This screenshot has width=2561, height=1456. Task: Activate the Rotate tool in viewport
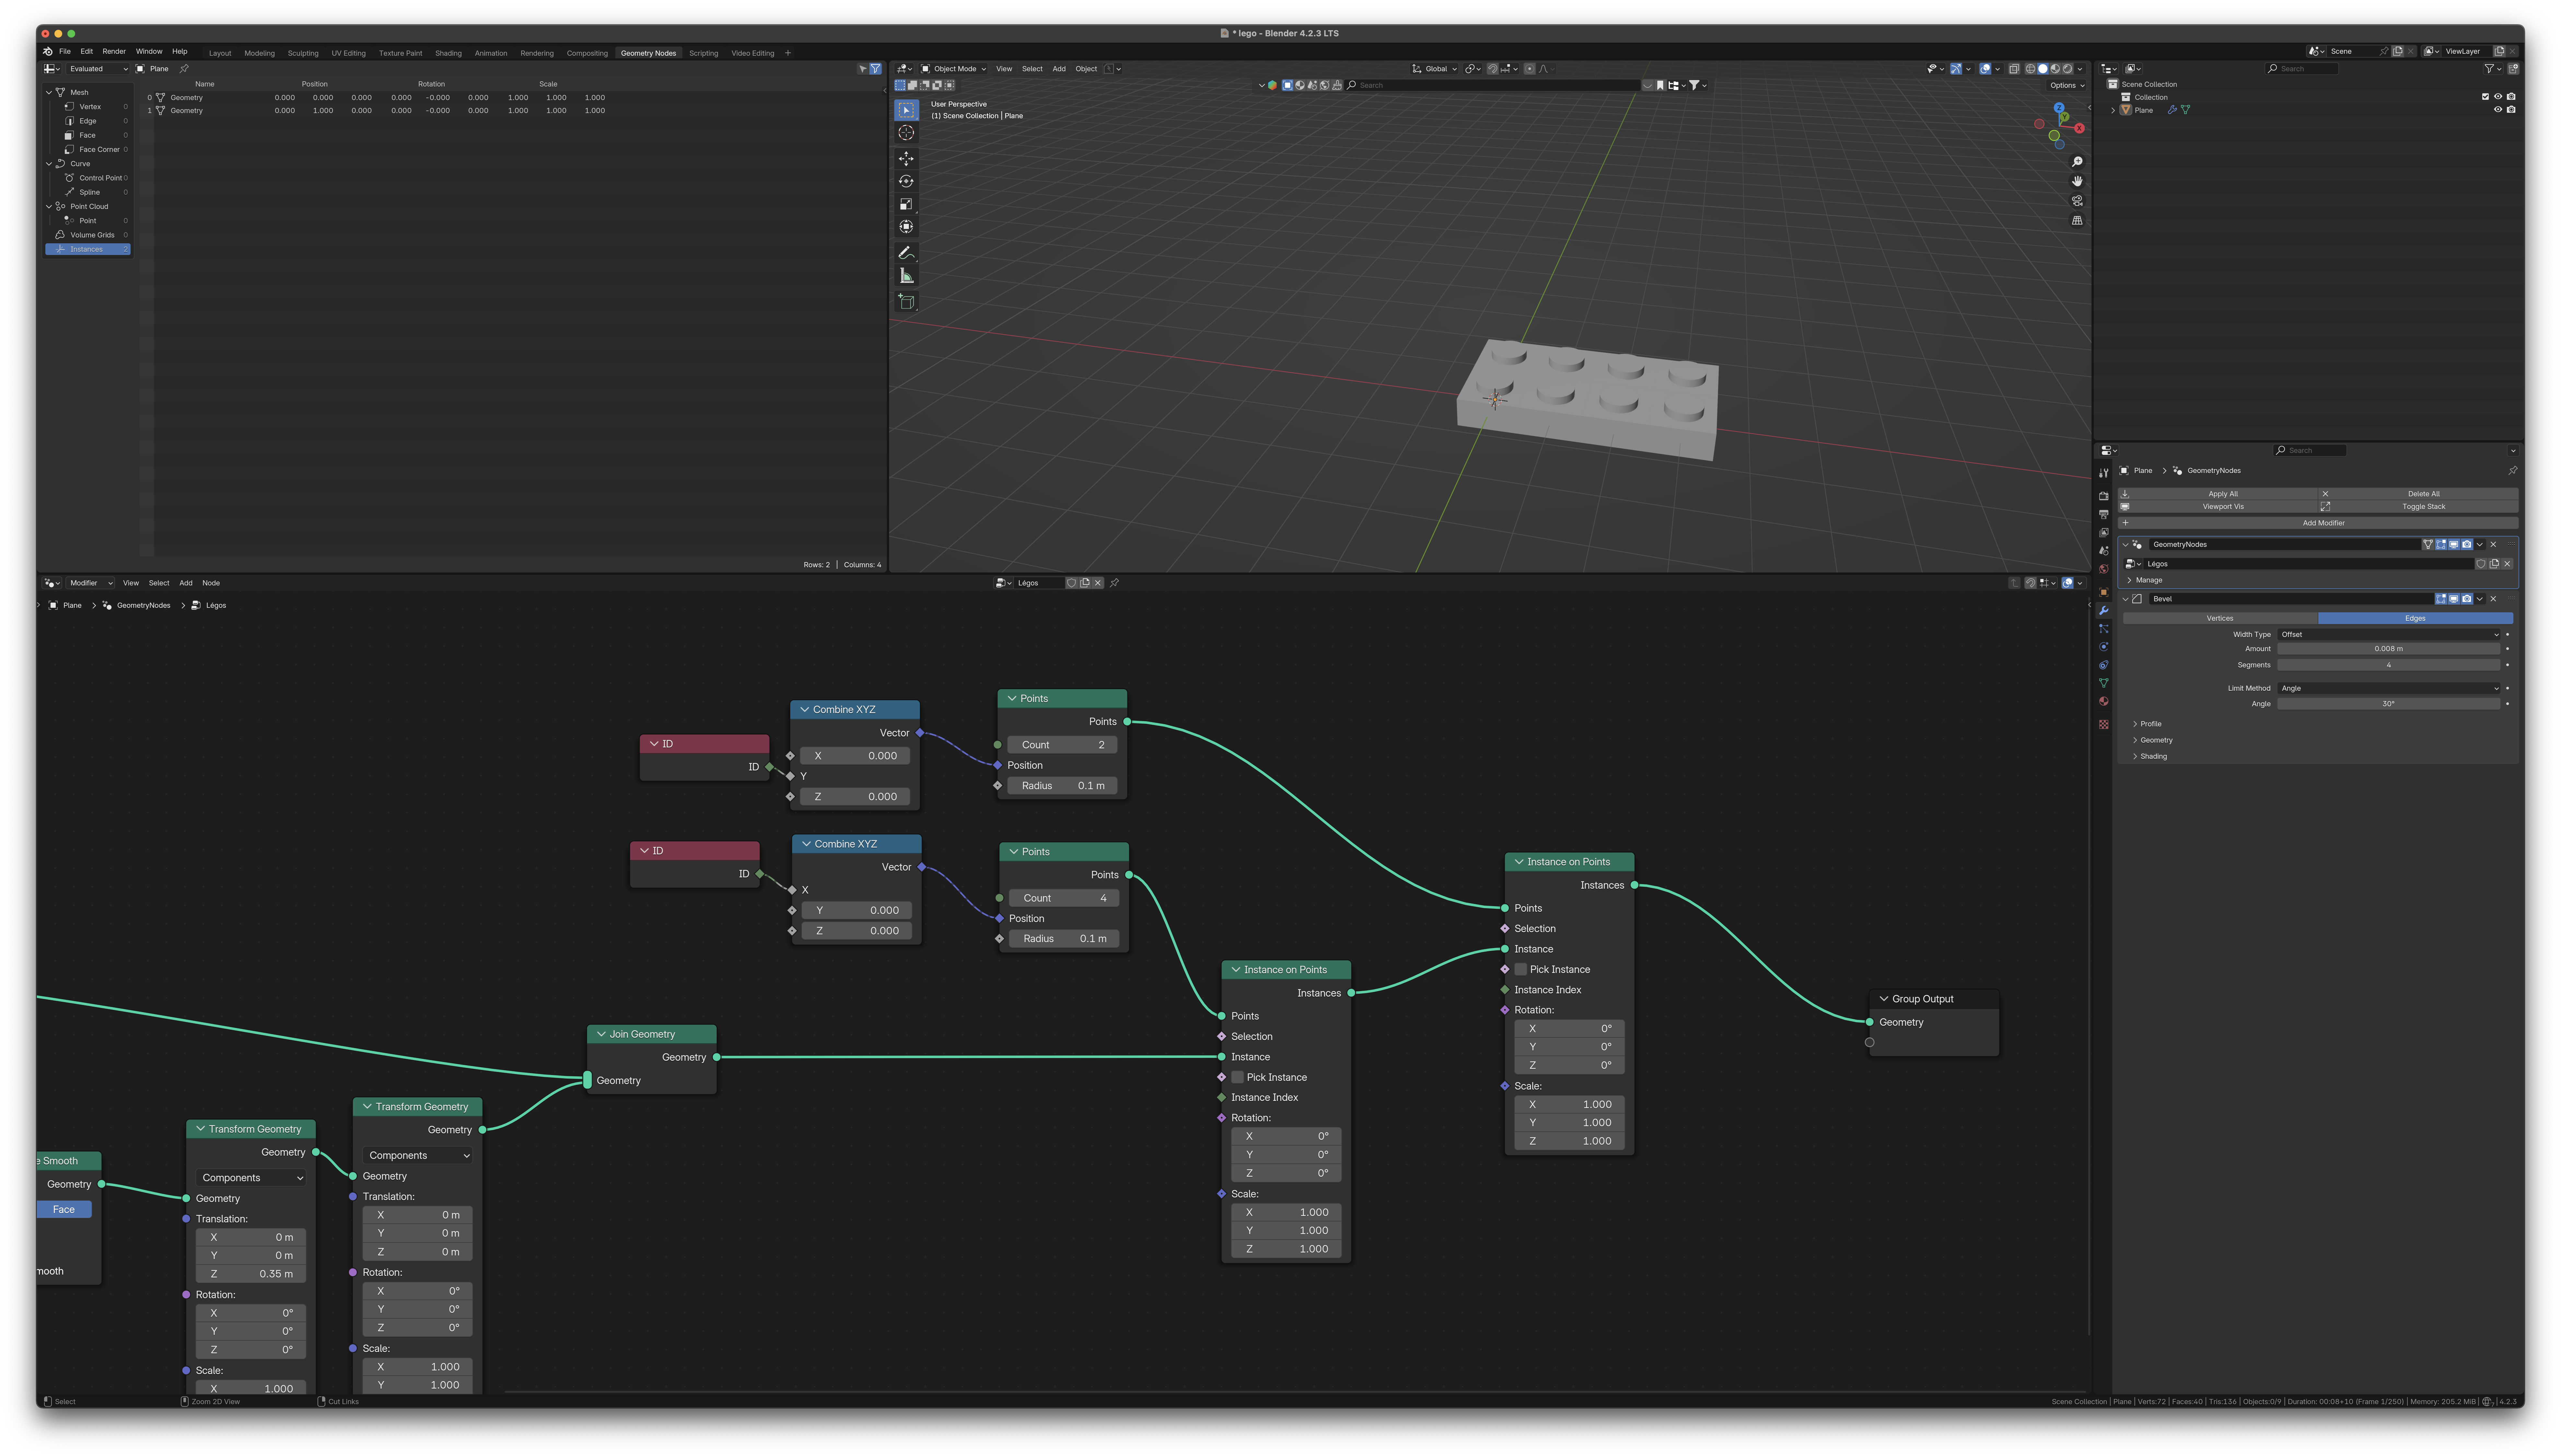pyautogui.click(x=906, y=181)
